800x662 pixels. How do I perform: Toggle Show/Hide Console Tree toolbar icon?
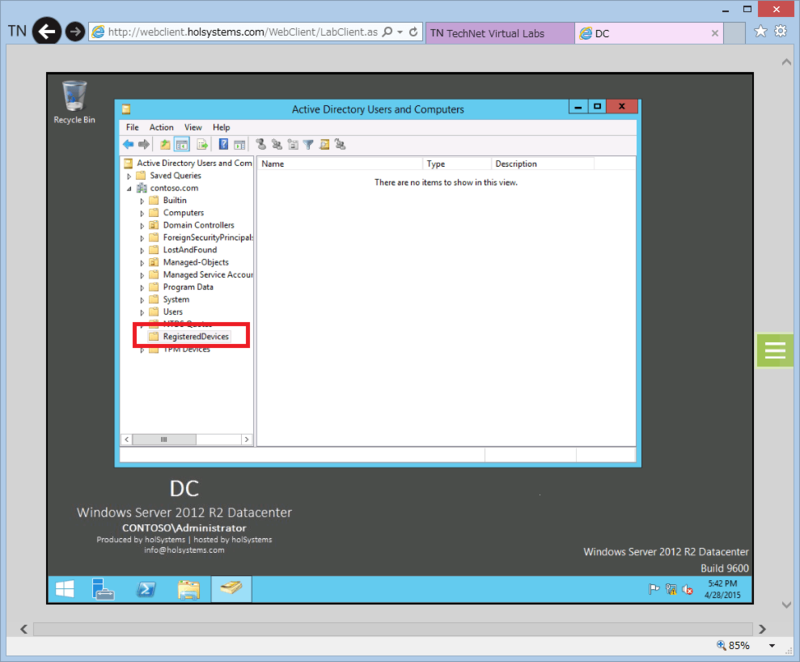pos(182,145)
